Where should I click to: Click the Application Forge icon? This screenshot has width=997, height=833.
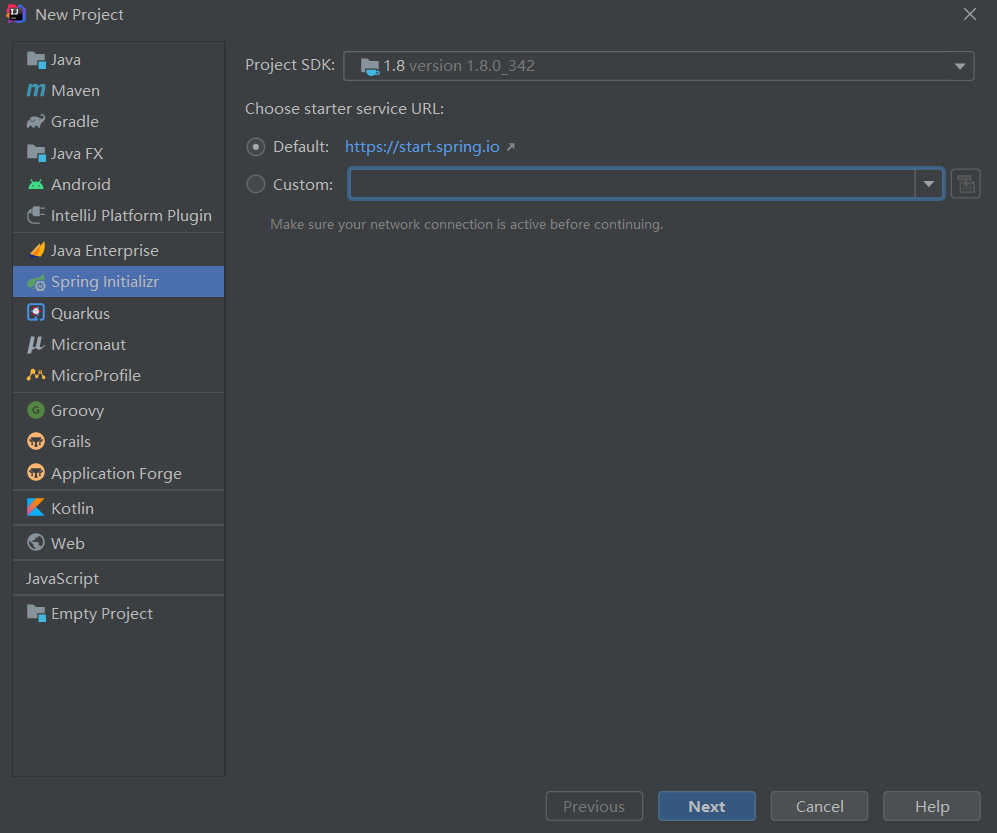[36, 473]
